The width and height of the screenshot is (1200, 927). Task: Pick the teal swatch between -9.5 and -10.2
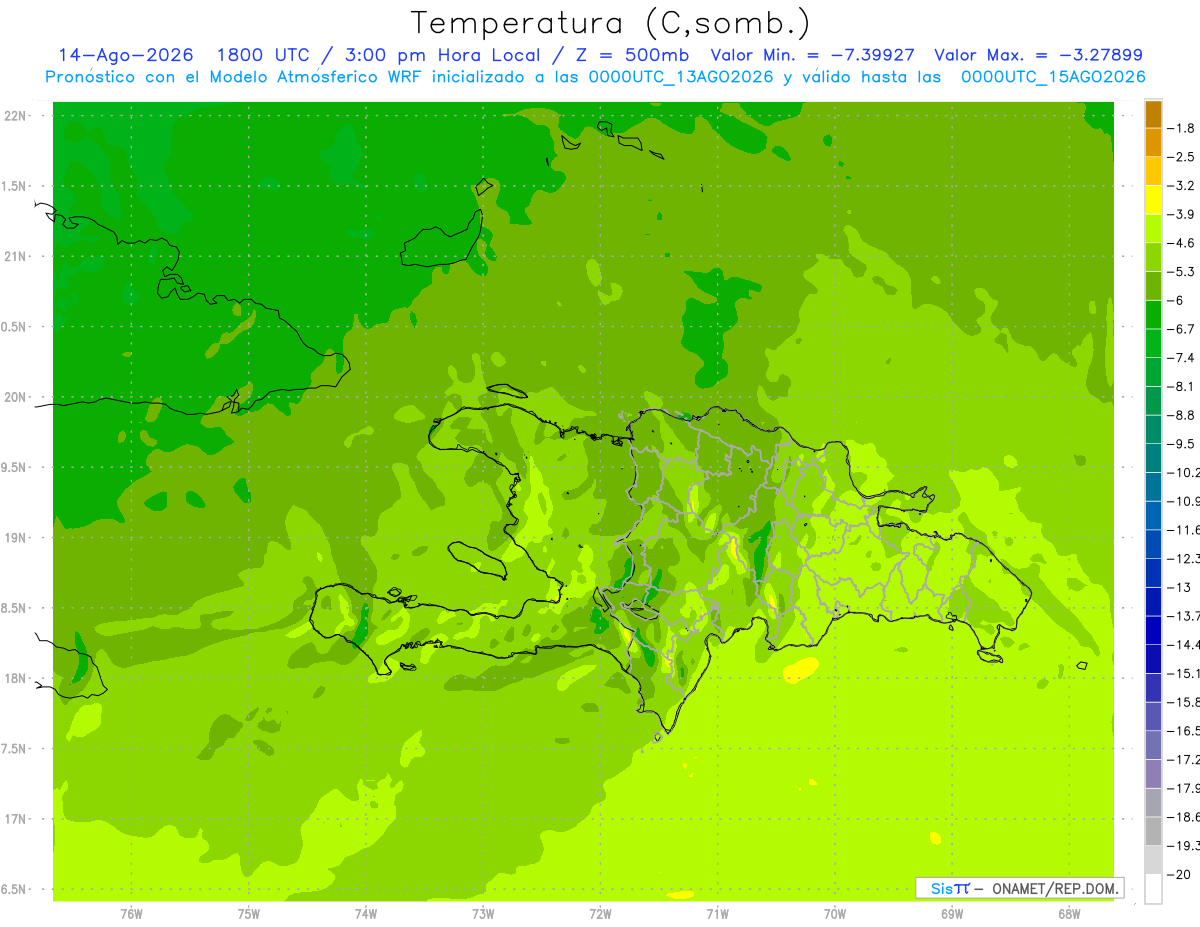1153,459
